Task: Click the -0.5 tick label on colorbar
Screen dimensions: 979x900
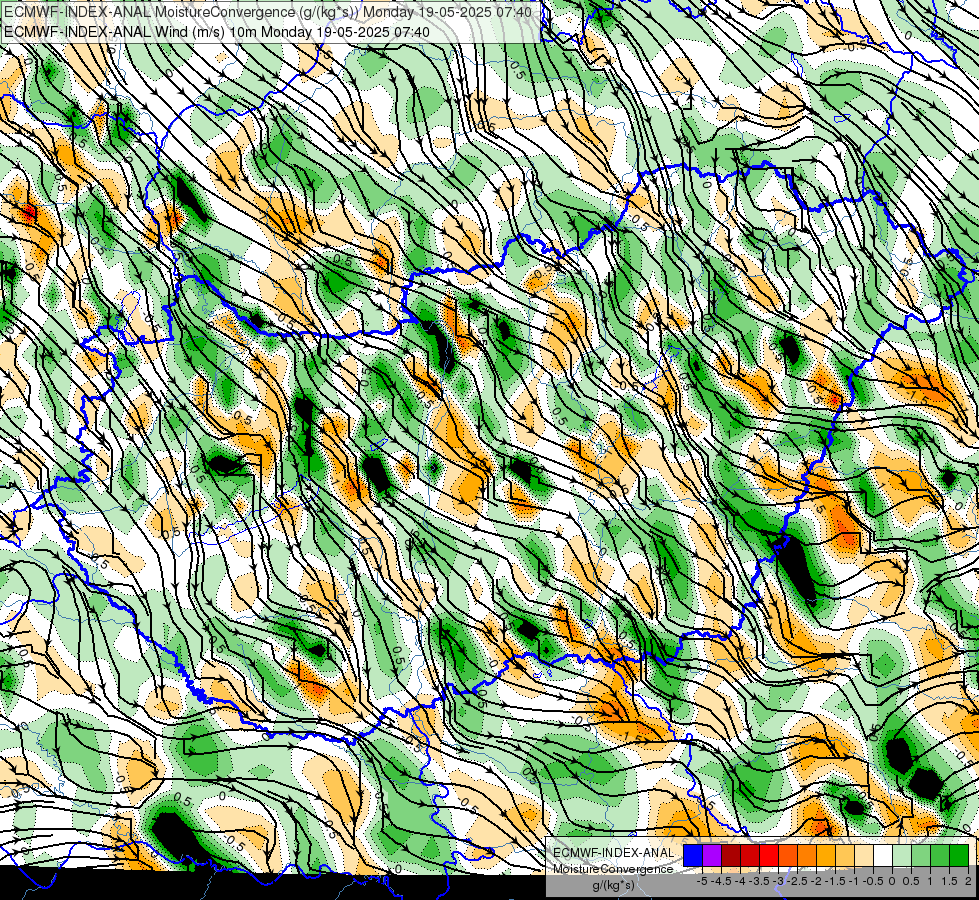Action: 873,881
